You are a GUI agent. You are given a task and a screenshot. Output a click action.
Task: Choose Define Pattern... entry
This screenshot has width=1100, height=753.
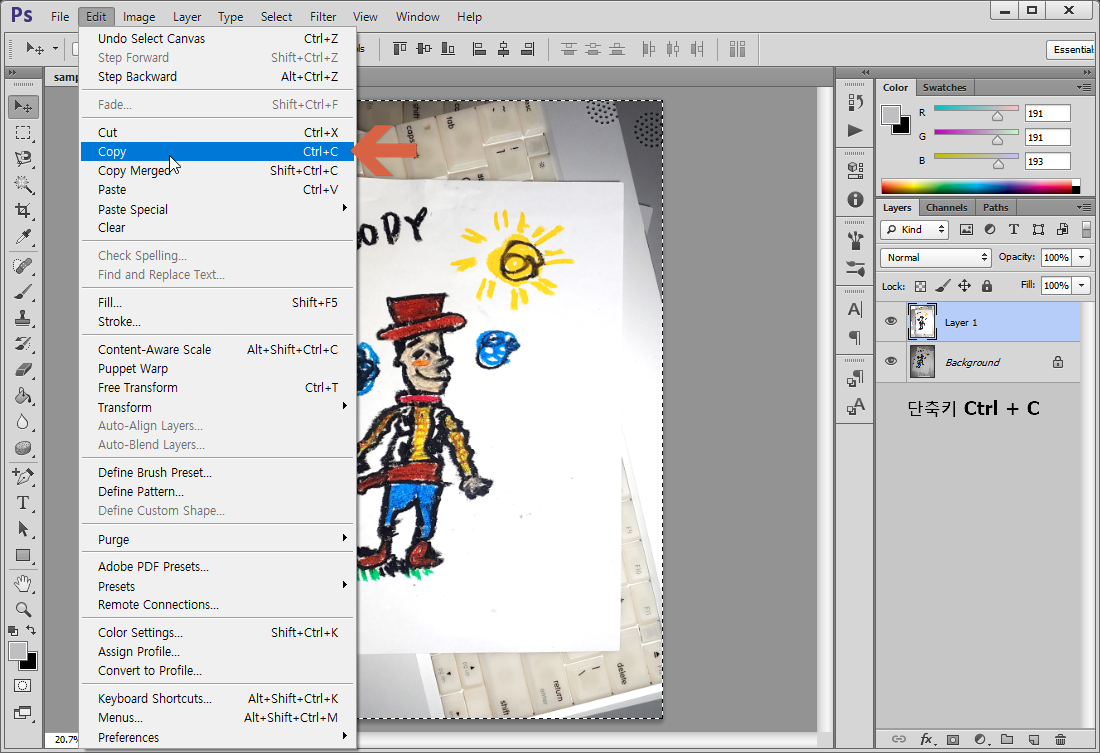point(217,491)
